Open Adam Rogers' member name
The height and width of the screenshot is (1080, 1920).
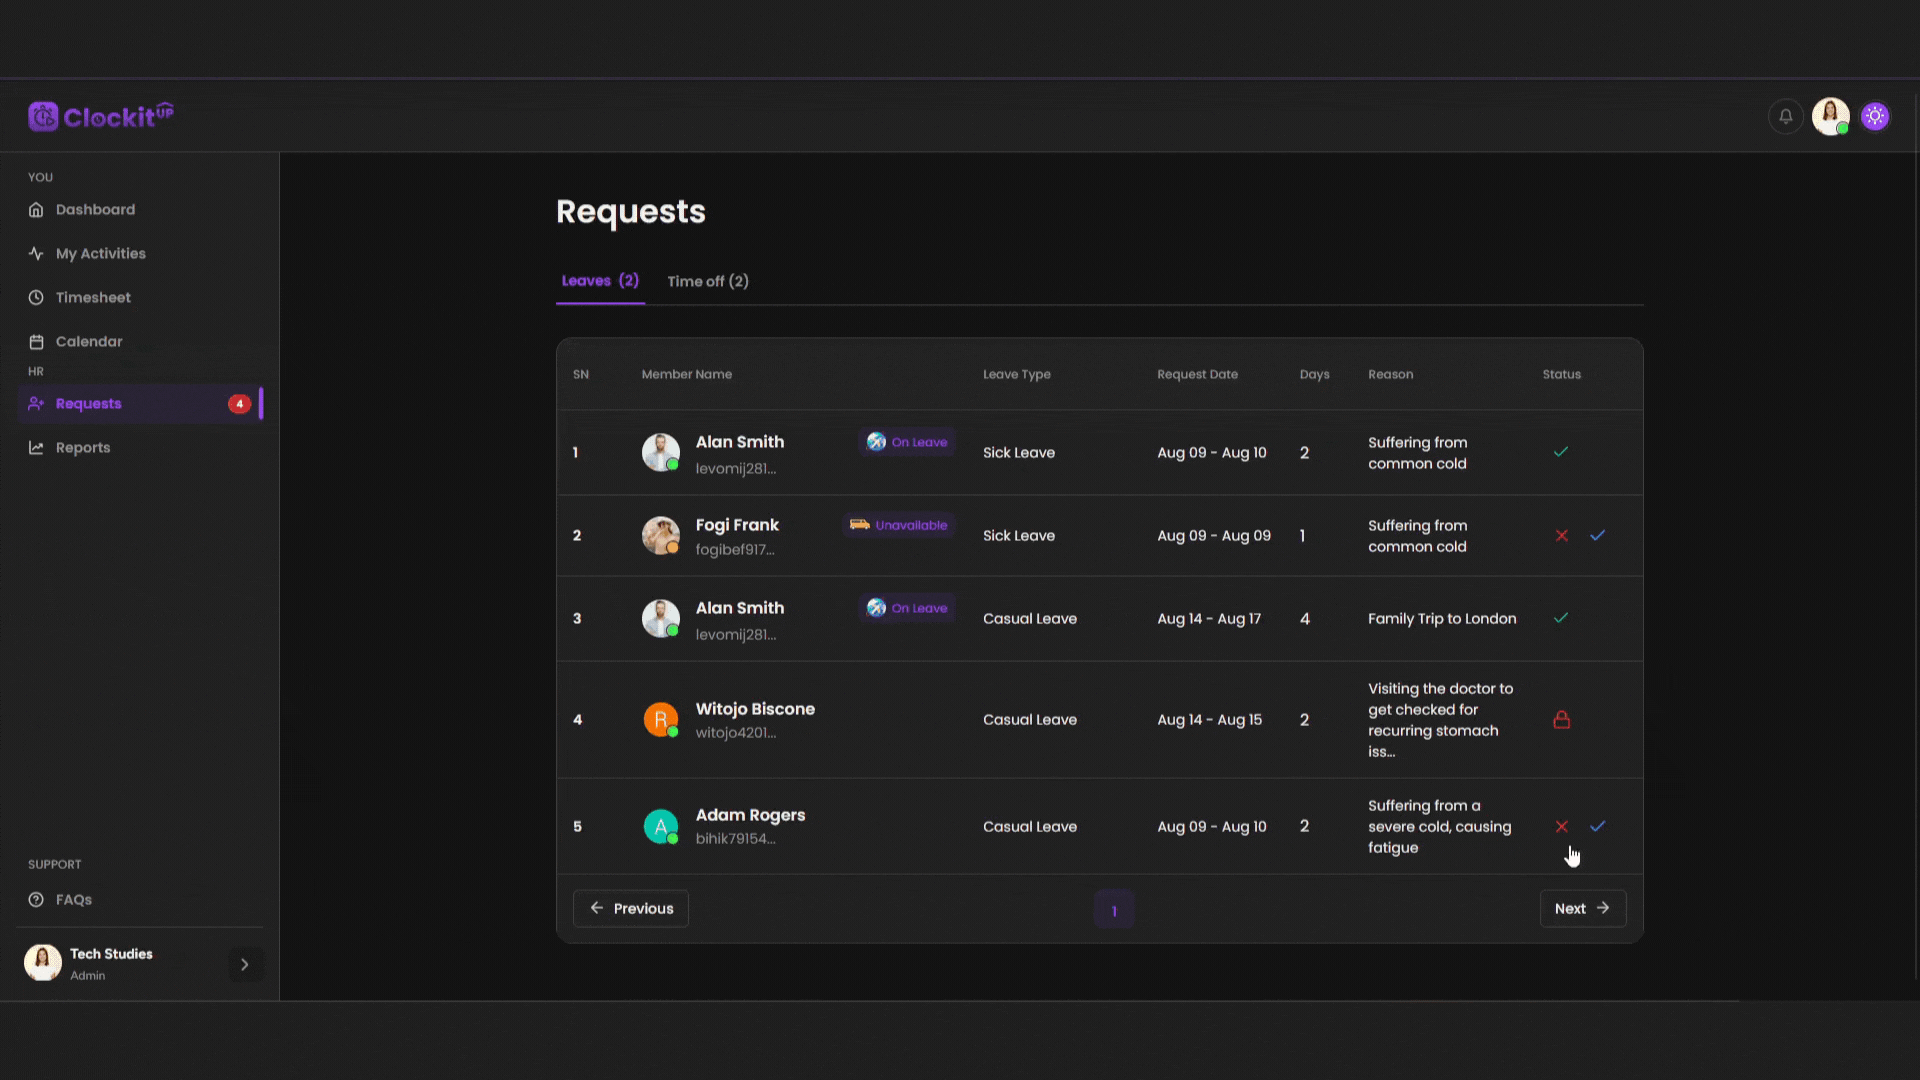pos(750,815)
